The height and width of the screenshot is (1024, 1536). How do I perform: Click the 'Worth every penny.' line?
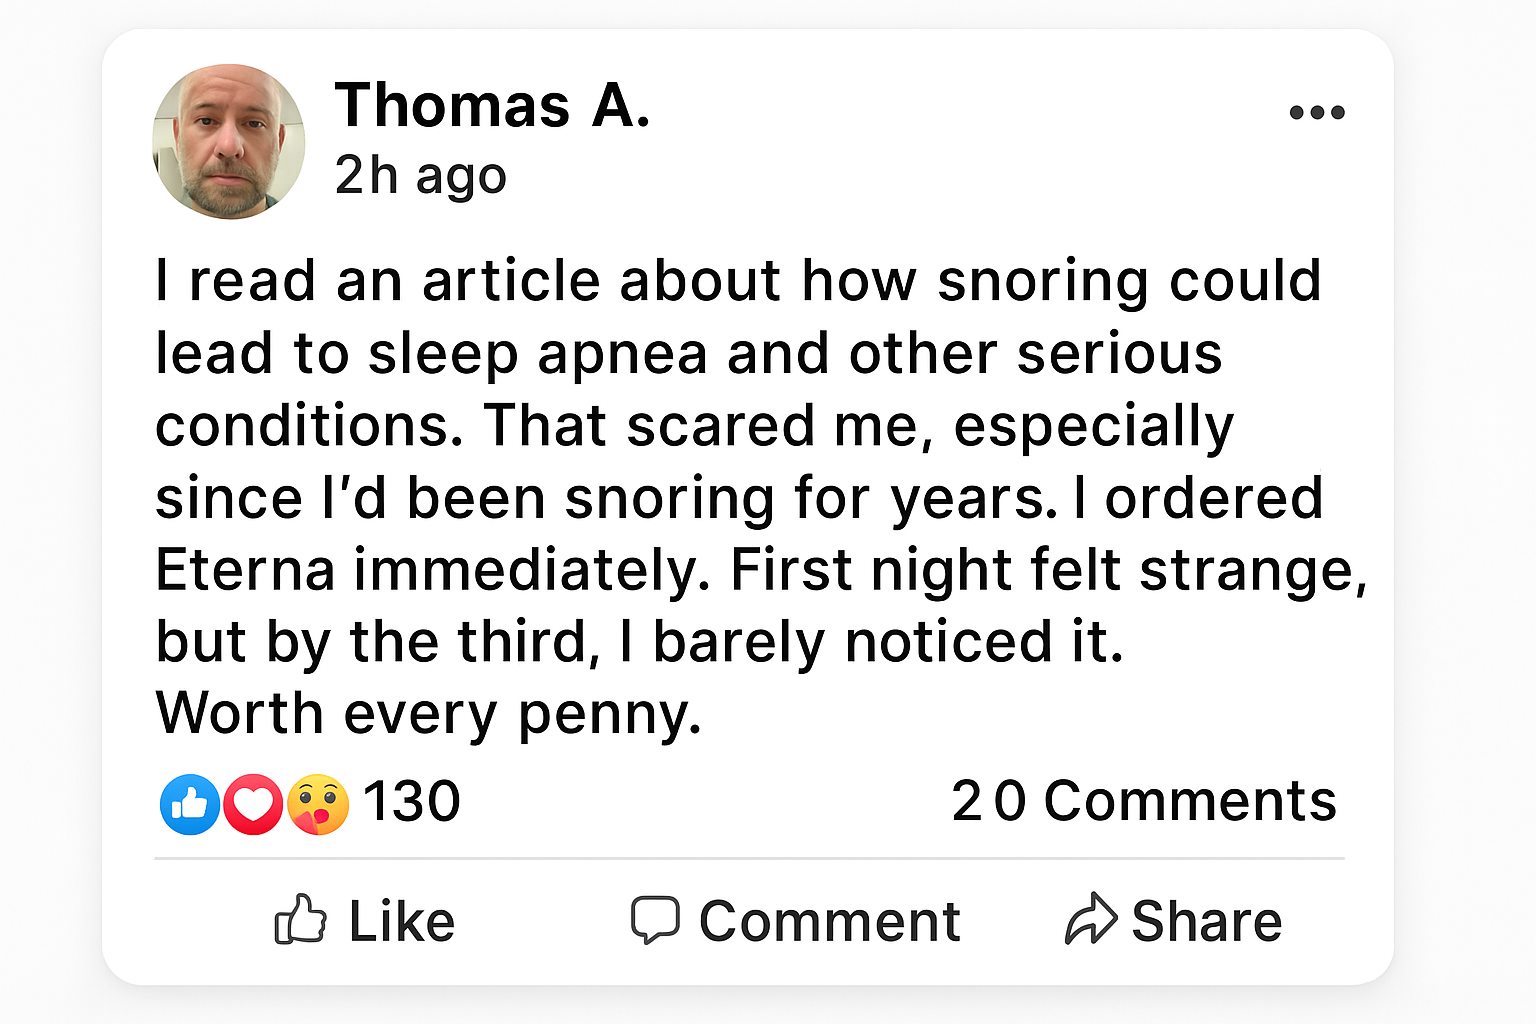[x=428, y=715]
